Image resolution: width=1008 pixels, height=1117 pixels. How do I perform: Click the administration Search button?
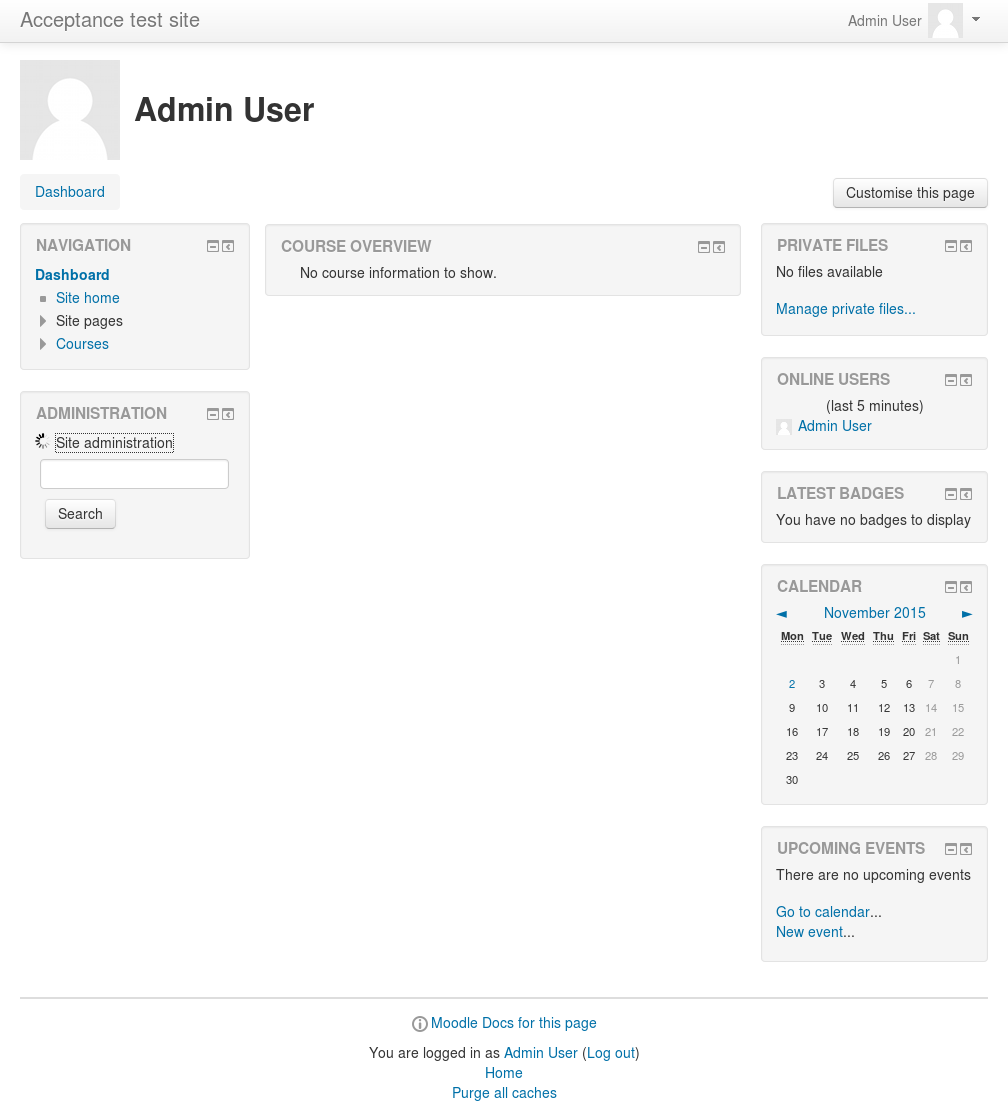80,514
